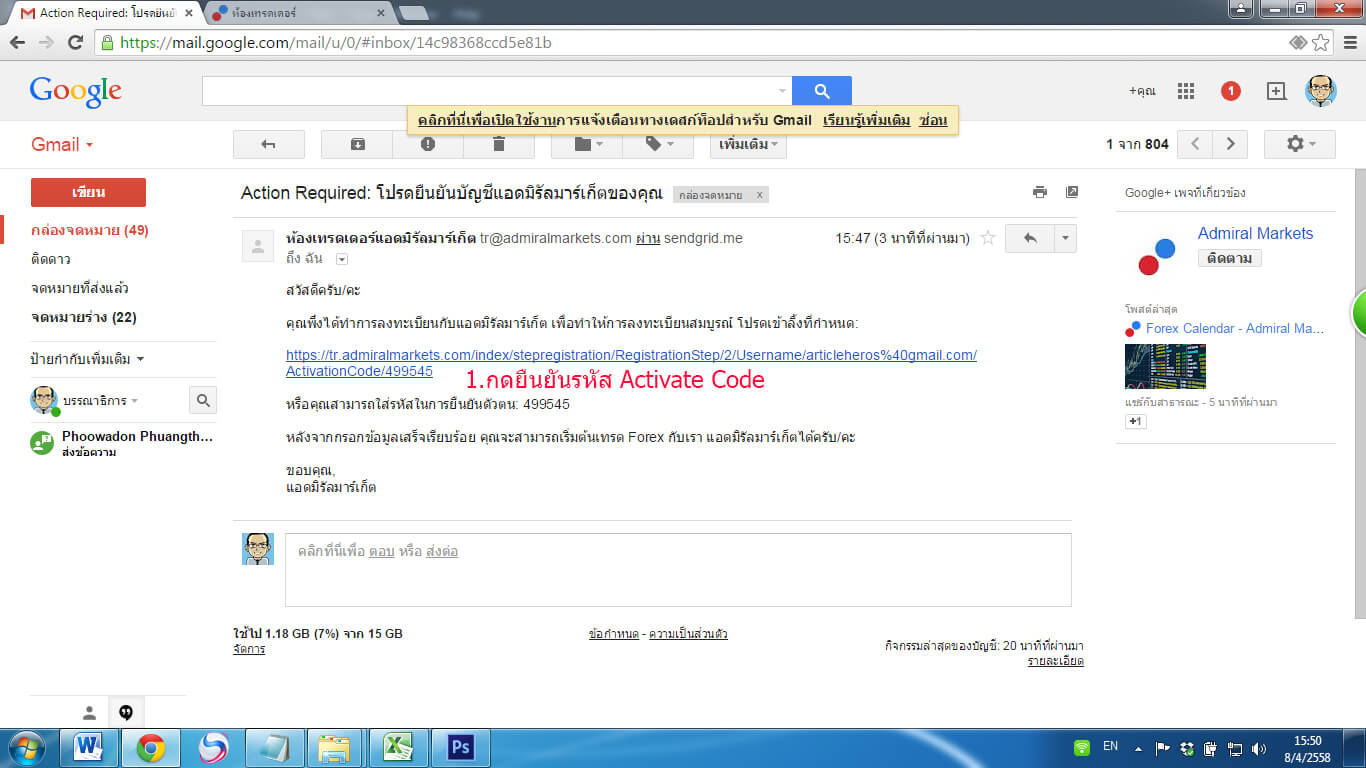Open the admiralmarkets activation link
This screenshot has height=768, width=1366.
[x=630, y=356]
